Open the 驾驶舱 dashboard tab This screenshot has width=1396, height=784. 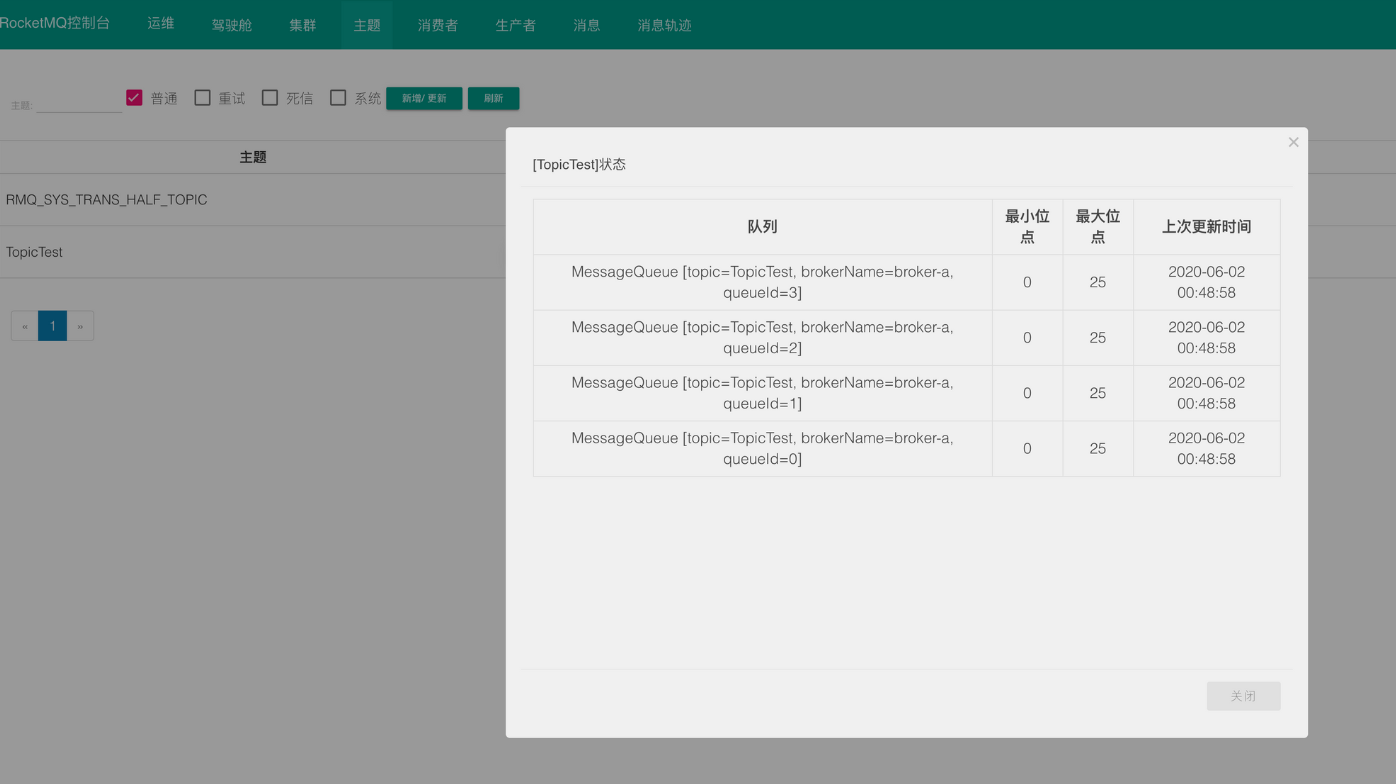click(x=232, y=25)
